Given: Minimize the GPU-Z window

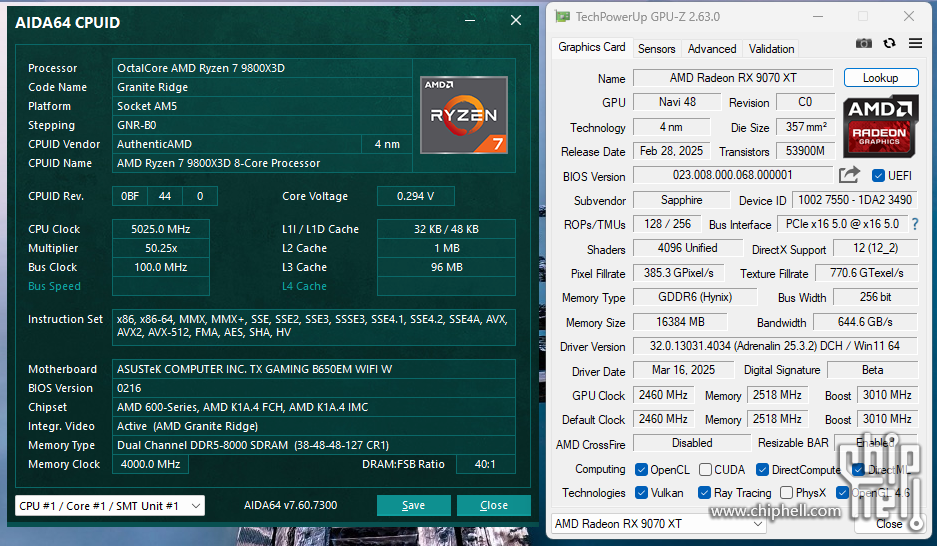Looking at the screenshot, I should [818, 16].
